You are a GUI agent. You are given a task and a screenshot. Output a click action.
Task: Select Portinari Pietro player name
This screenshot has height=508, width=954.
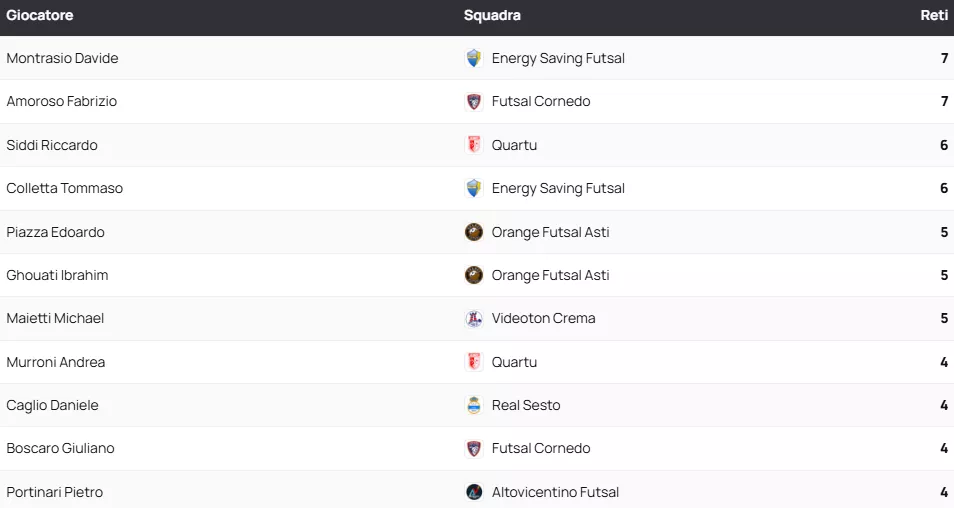click(x=54, y=492)
